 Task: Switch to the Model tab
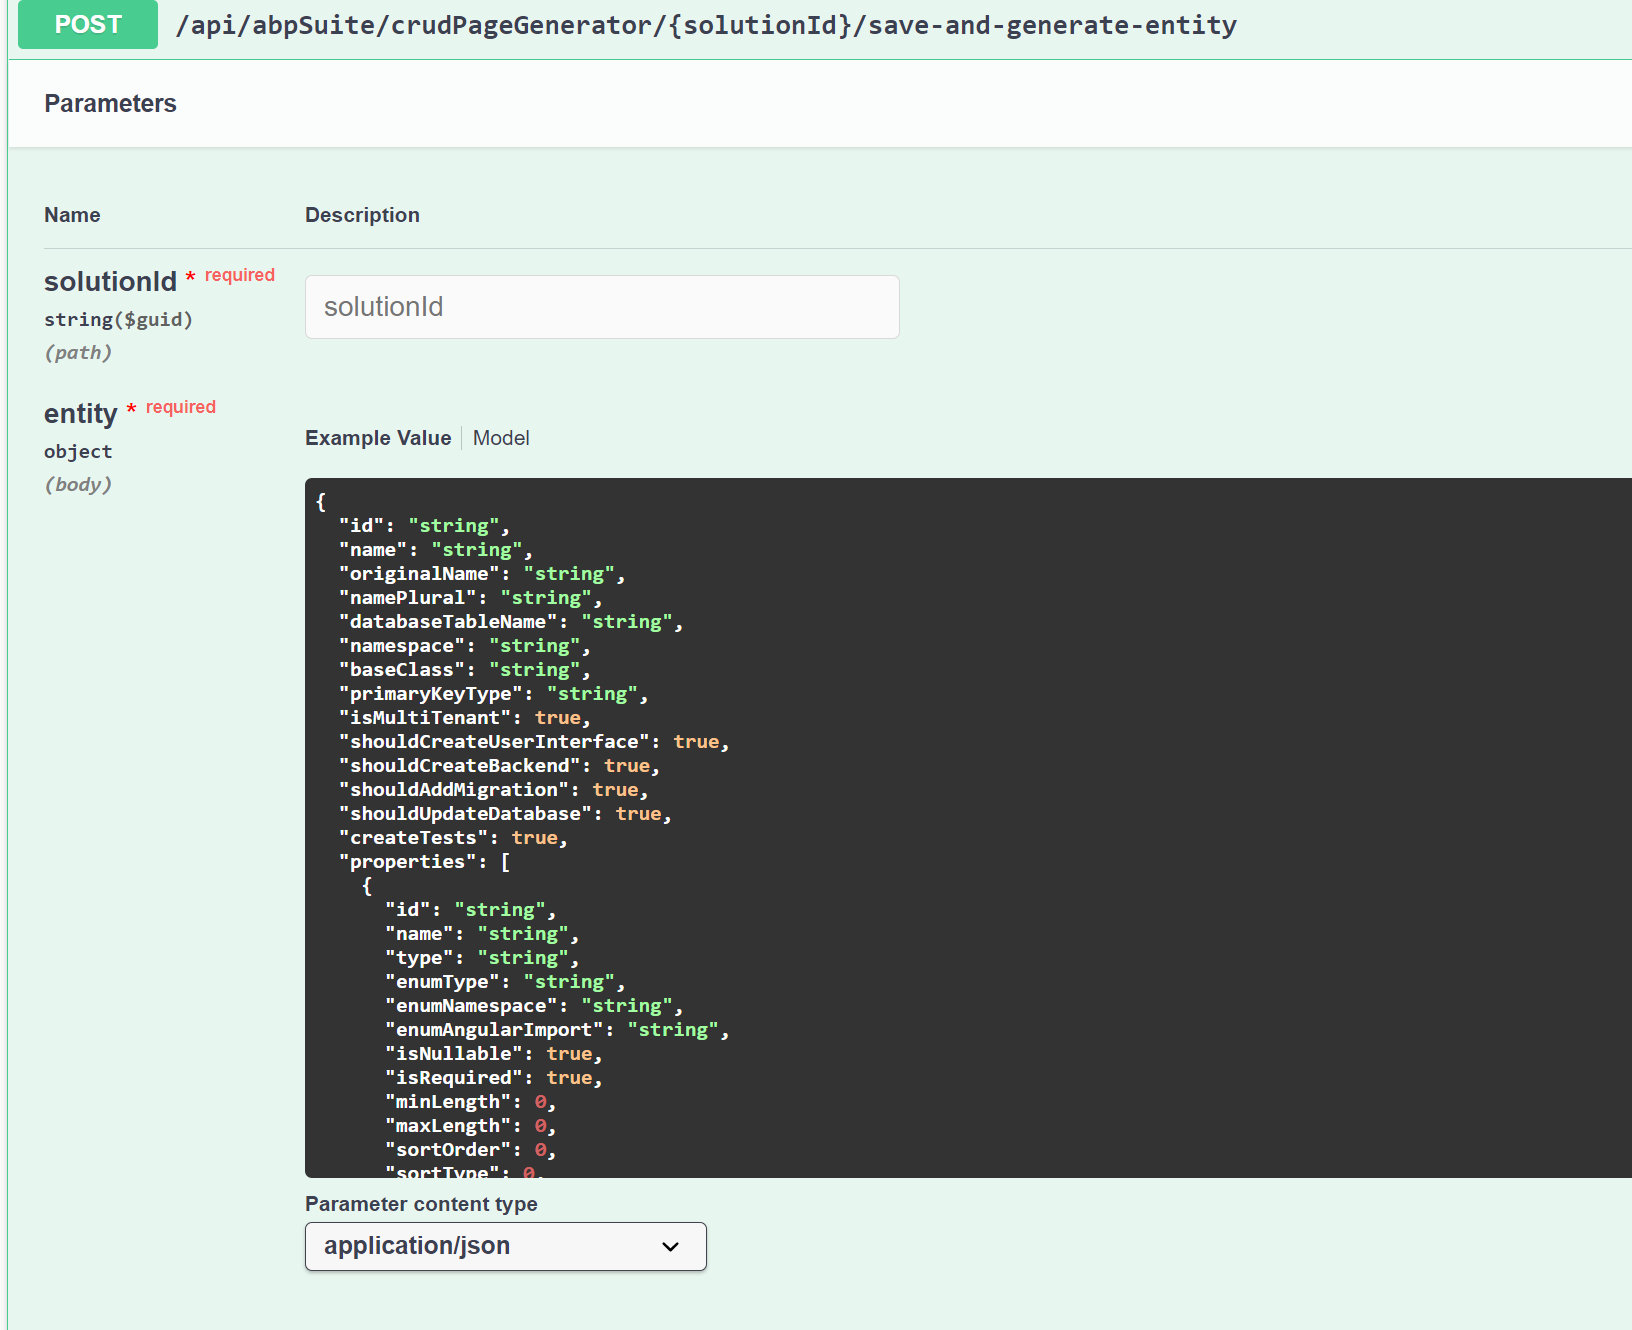500,438
